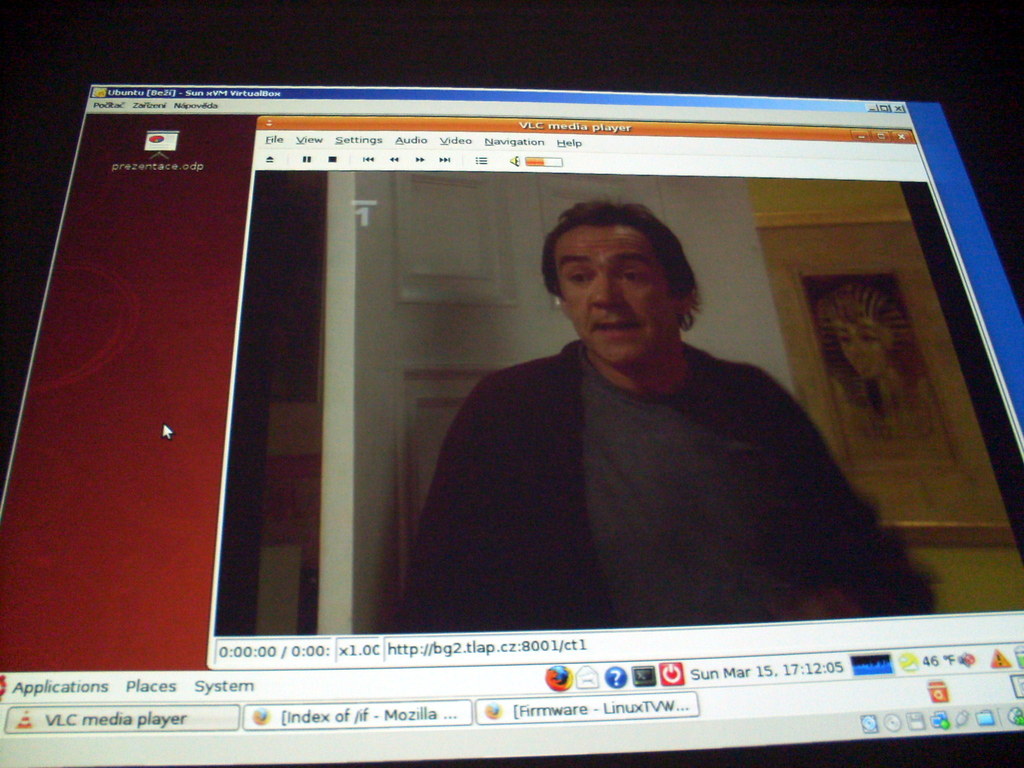Open the blue Help question mark launcher

pos(615,677)
